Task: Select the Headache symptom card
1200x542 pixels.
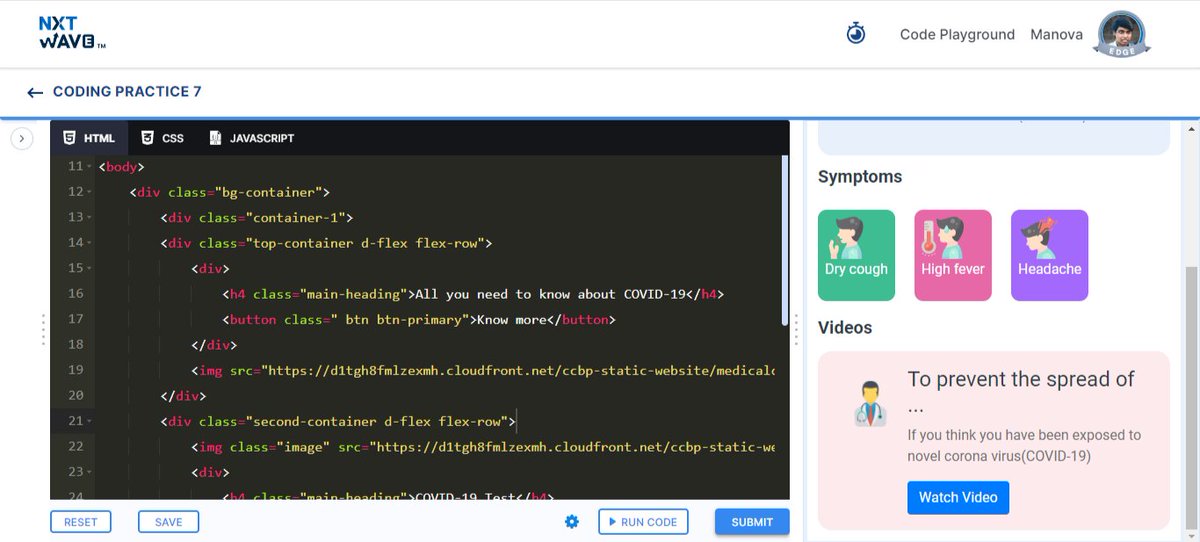Action: (x=1049, y=255)
